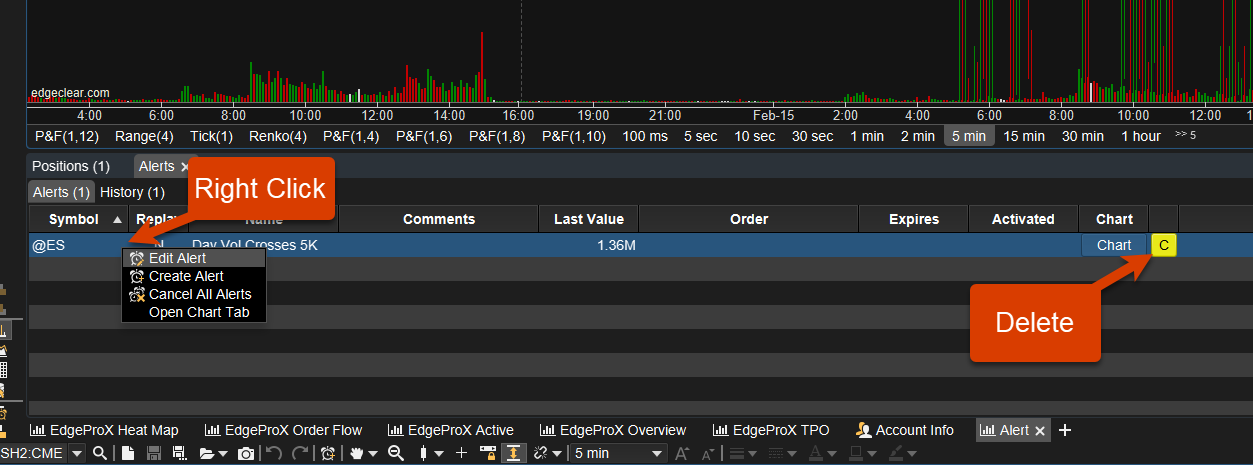The width and height of the screenshot is (1253, 465).
Task: Switch to the EdgeProX Order Flow tab
Action: pos(283,430)
